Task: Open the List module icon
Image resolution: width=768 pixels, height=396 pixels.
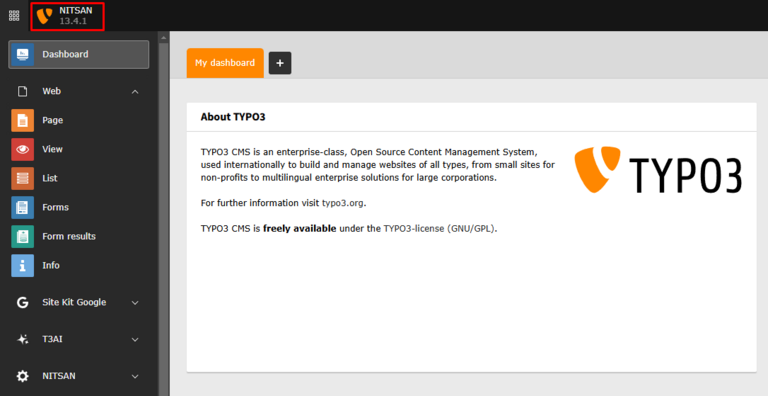Action: pos(23,178)
